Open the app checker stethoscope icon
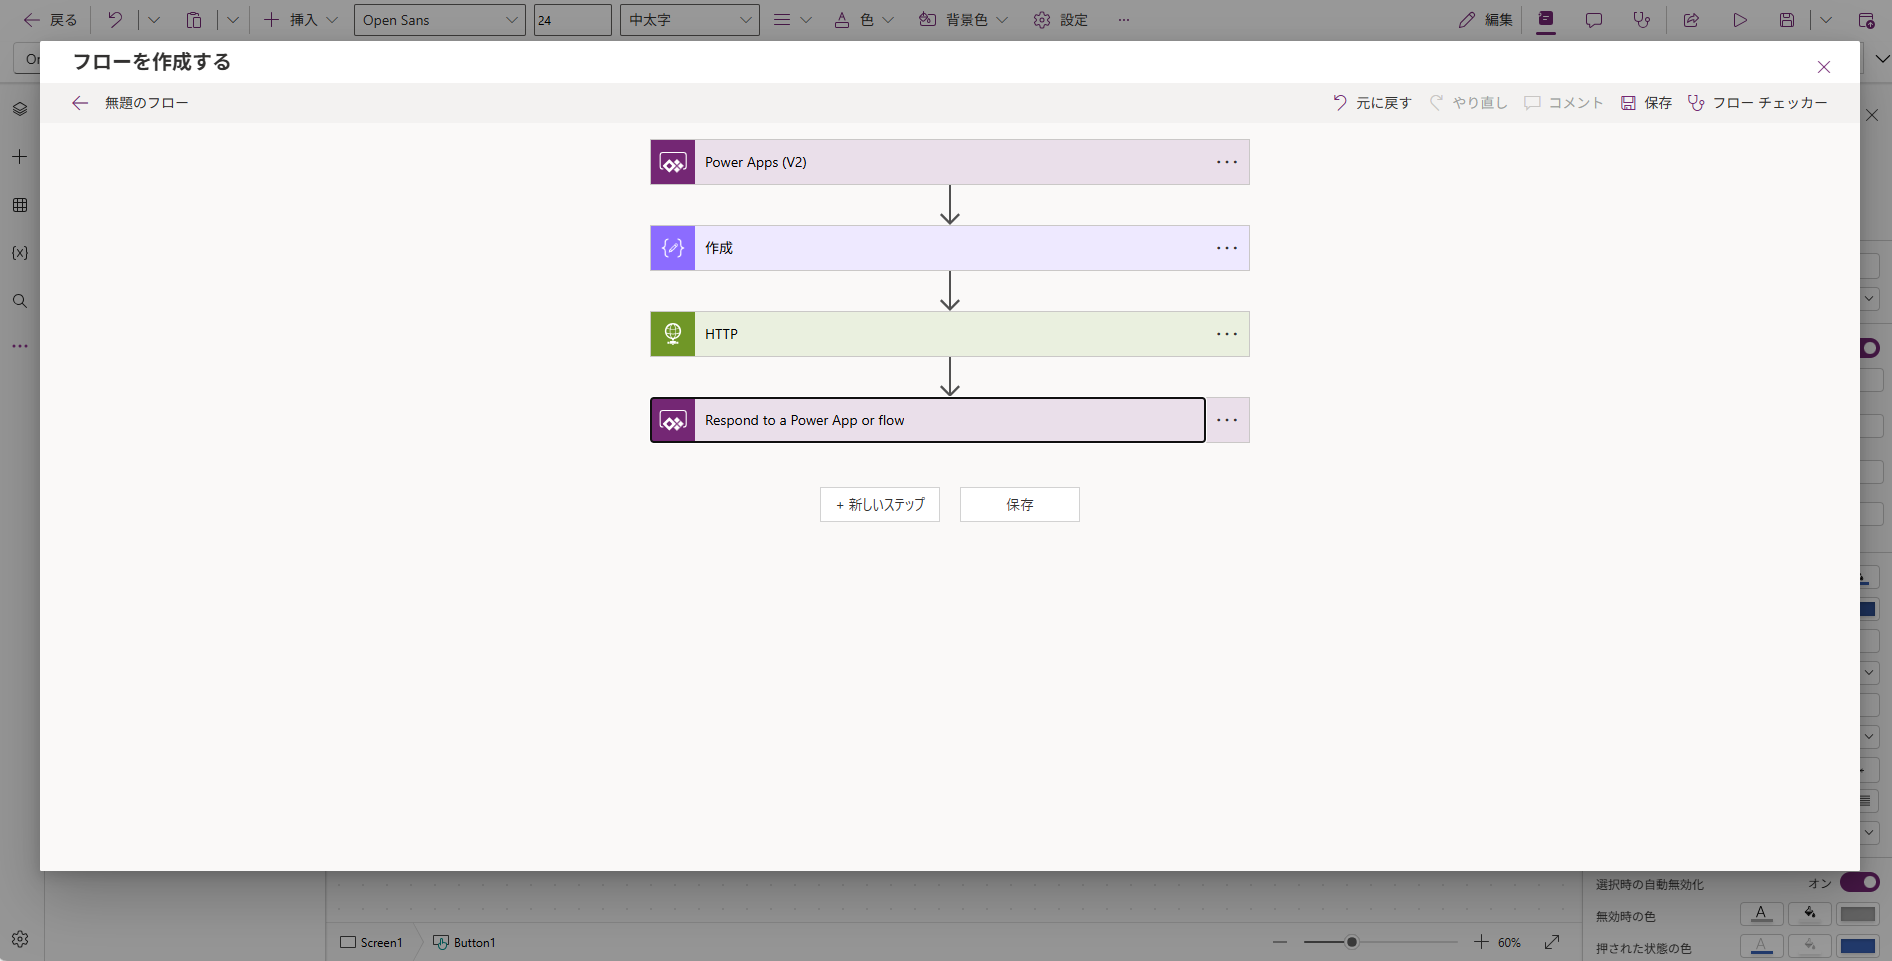Viewport: 1892px width, 961px height. point(1642,20)
